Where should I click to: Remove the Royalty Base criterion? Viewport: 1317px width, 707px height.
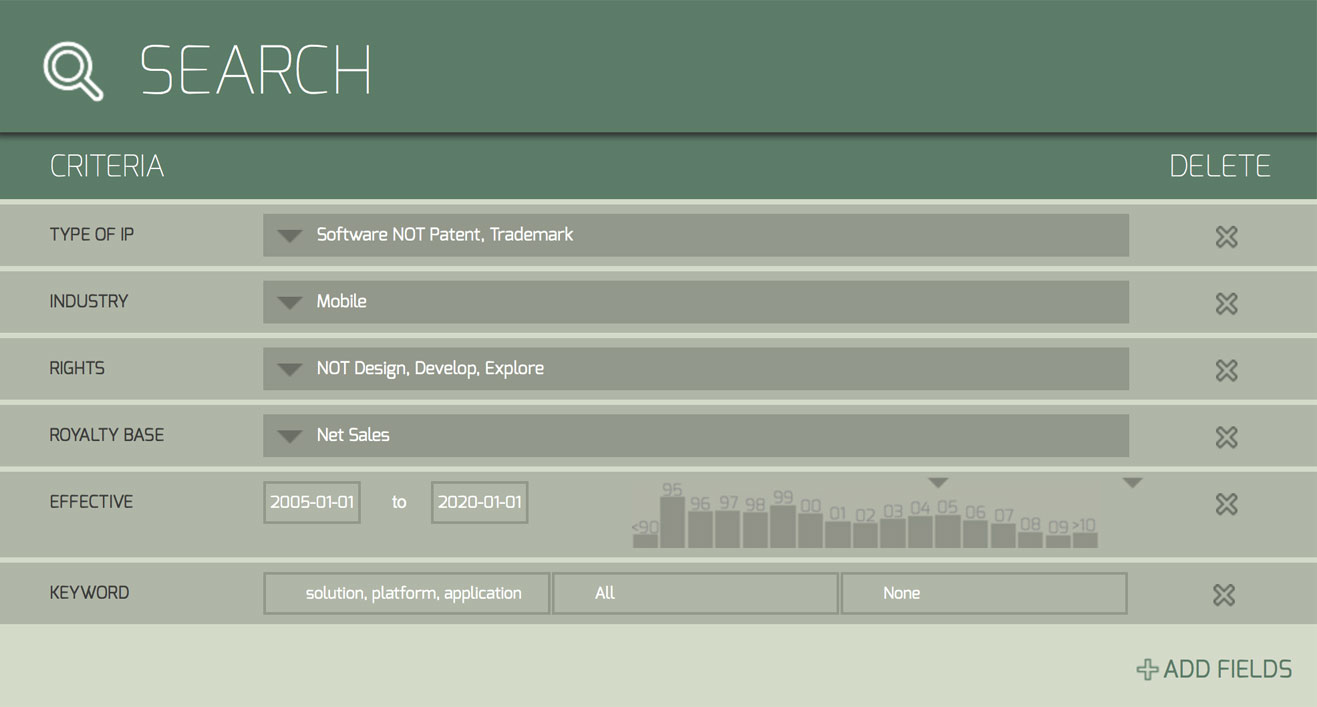click(1226, 437)
